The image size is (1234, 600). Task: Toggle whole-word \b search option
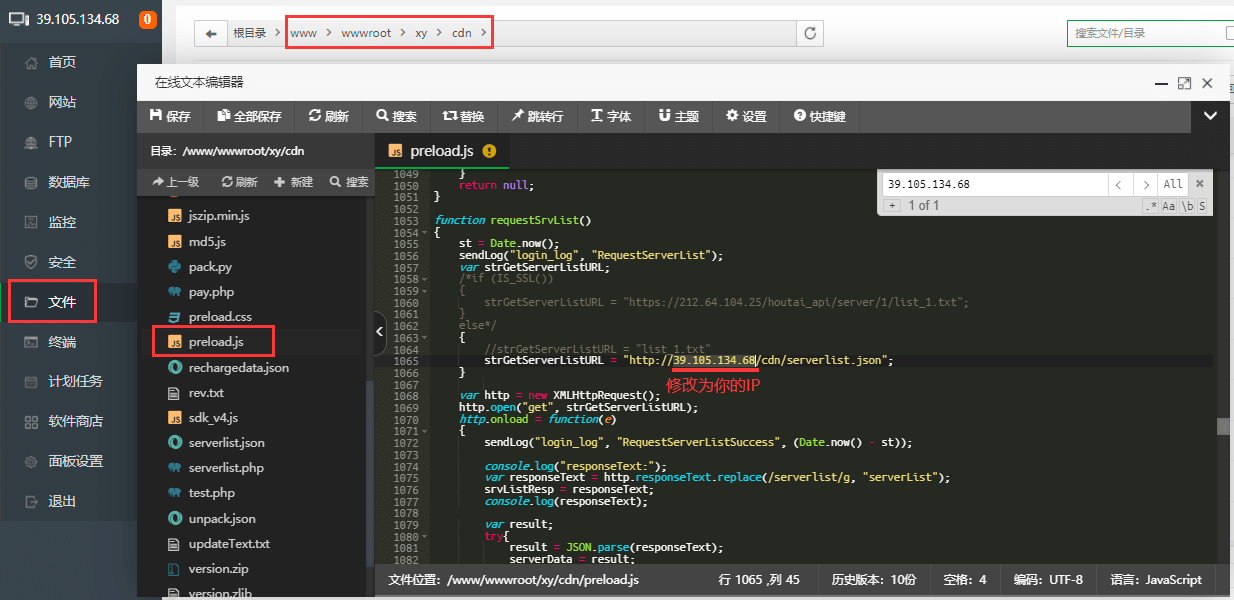click(x=1187, y=205)
